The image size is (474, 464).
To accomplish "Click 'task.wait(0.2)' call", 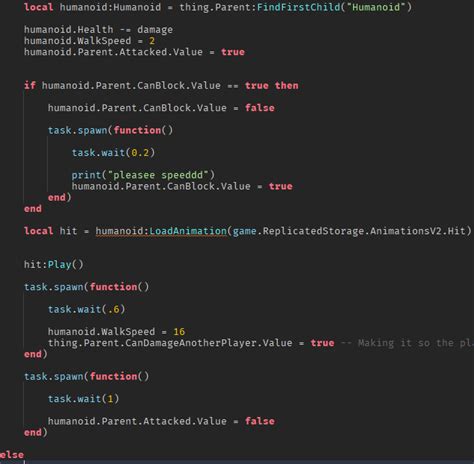I will 113,153.
